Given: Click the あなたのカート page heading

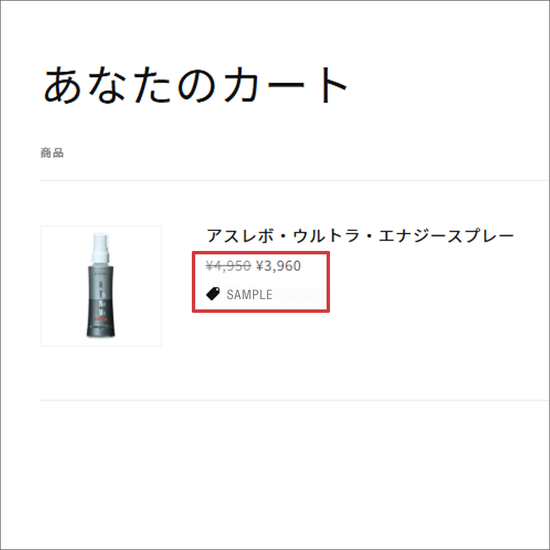Looking at the screenshot, I should [x=196, y=85].
